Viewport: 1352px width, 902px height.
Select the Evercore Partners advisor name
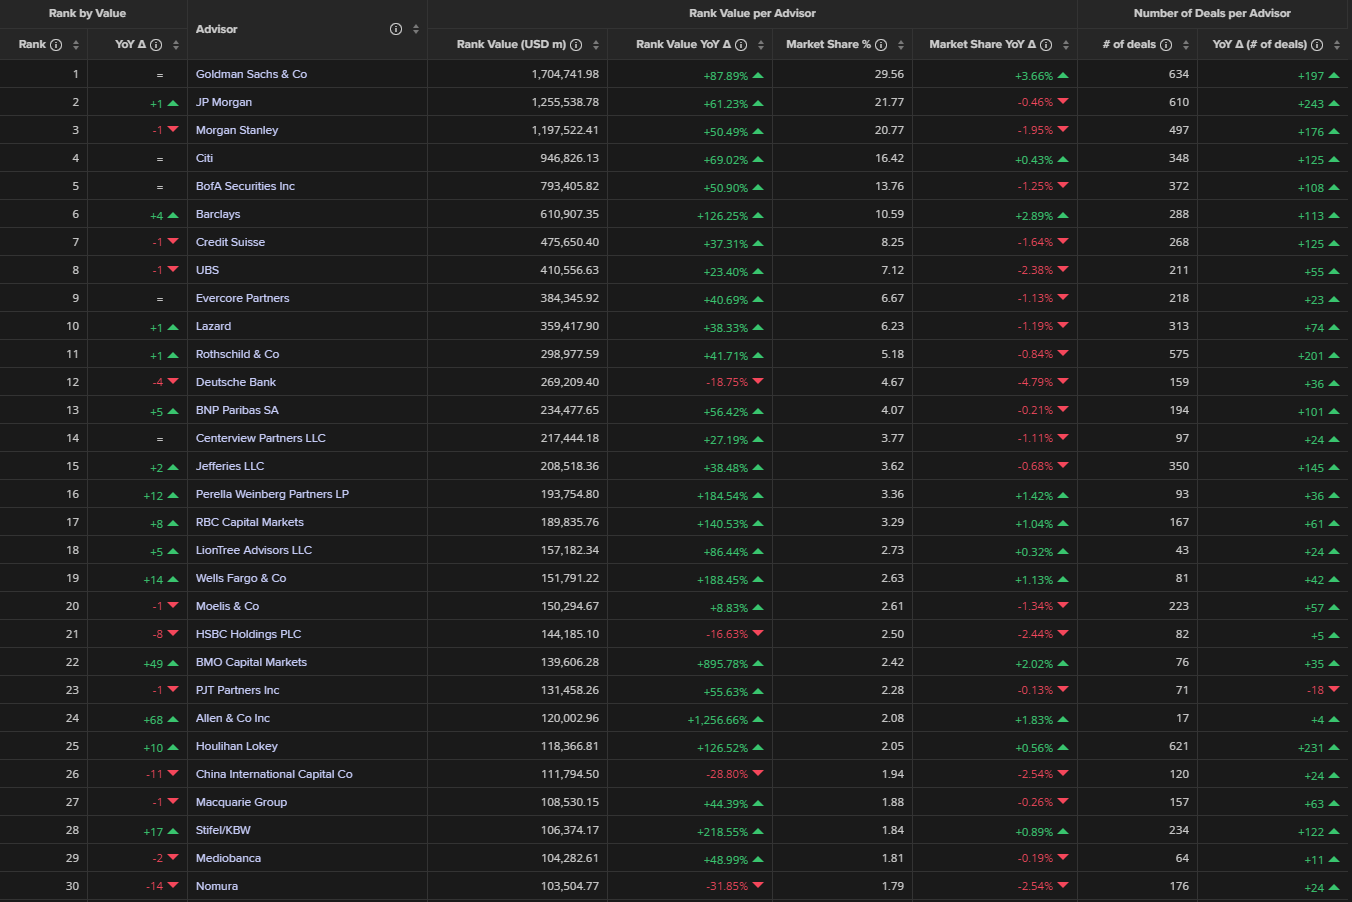(242, 298)
